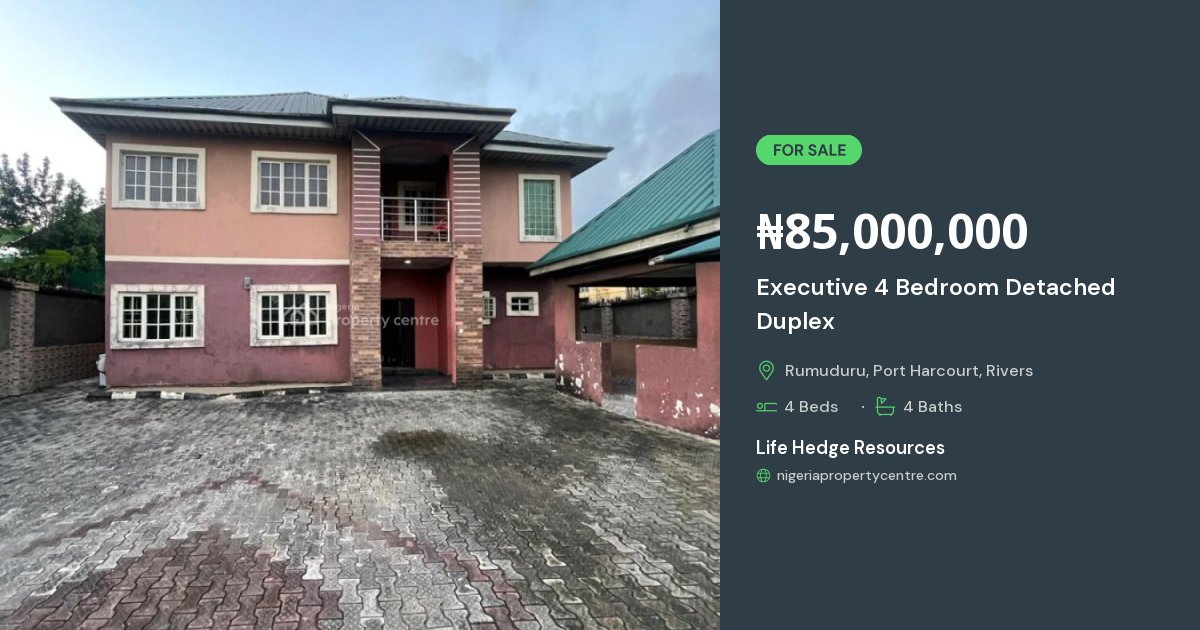Click the 4 Beds label
The width and height of the screenshot is (1200, 630).
[811, 407]
